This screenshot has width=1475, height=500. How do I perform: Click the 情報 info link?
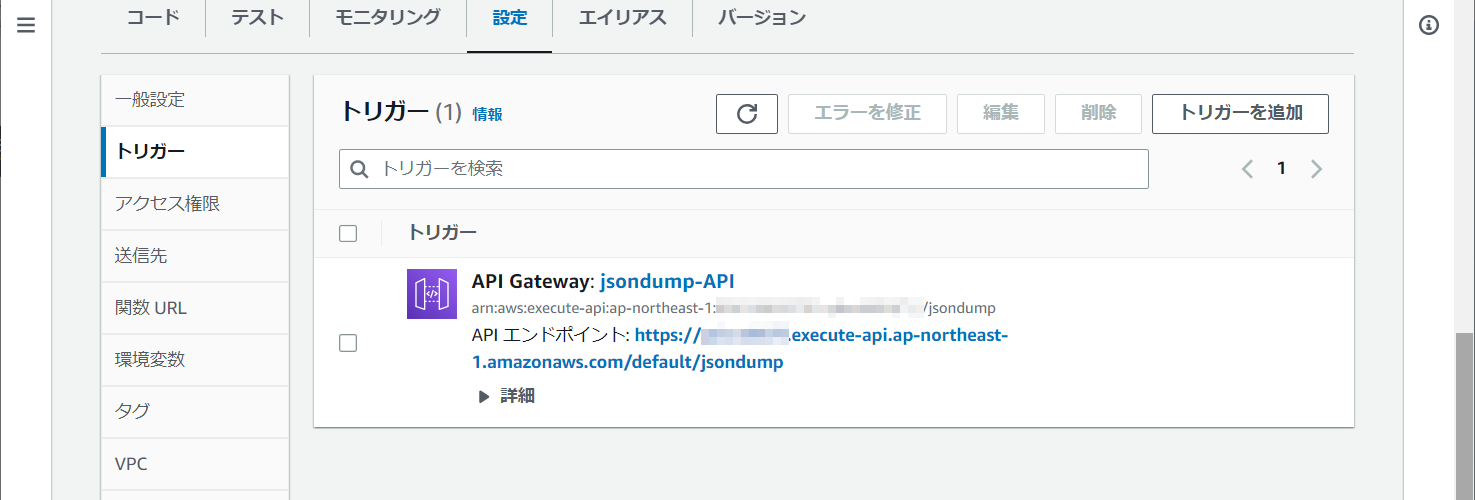(x=488, y=114)
